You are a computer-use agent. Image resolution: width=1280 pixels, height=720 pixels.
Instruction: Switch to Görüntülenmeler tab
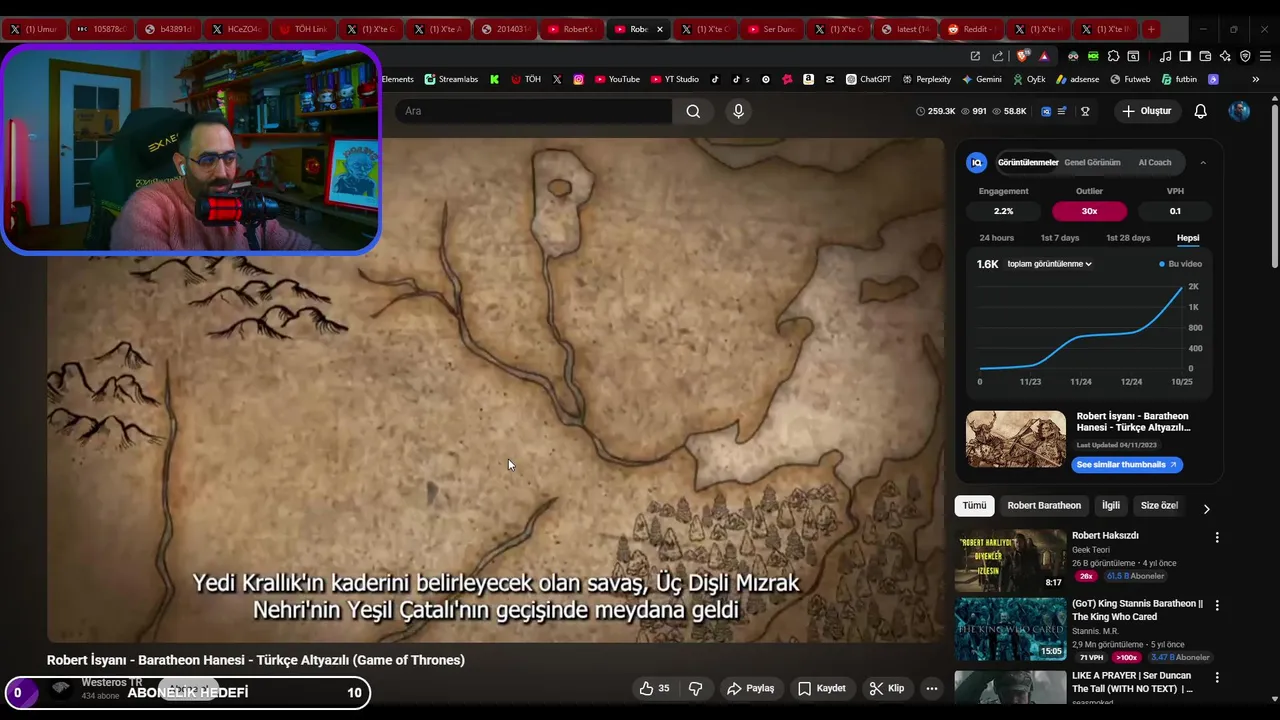click(x=1028, y=162)
